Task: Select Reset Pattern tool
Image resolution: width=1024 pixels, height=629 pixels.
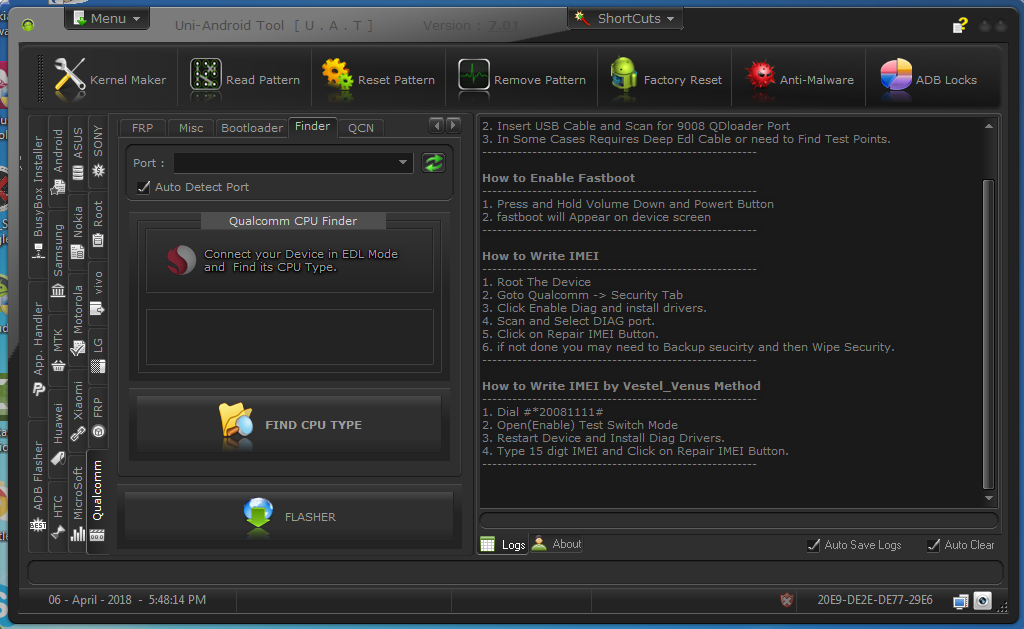Action: tap(378, 79)
